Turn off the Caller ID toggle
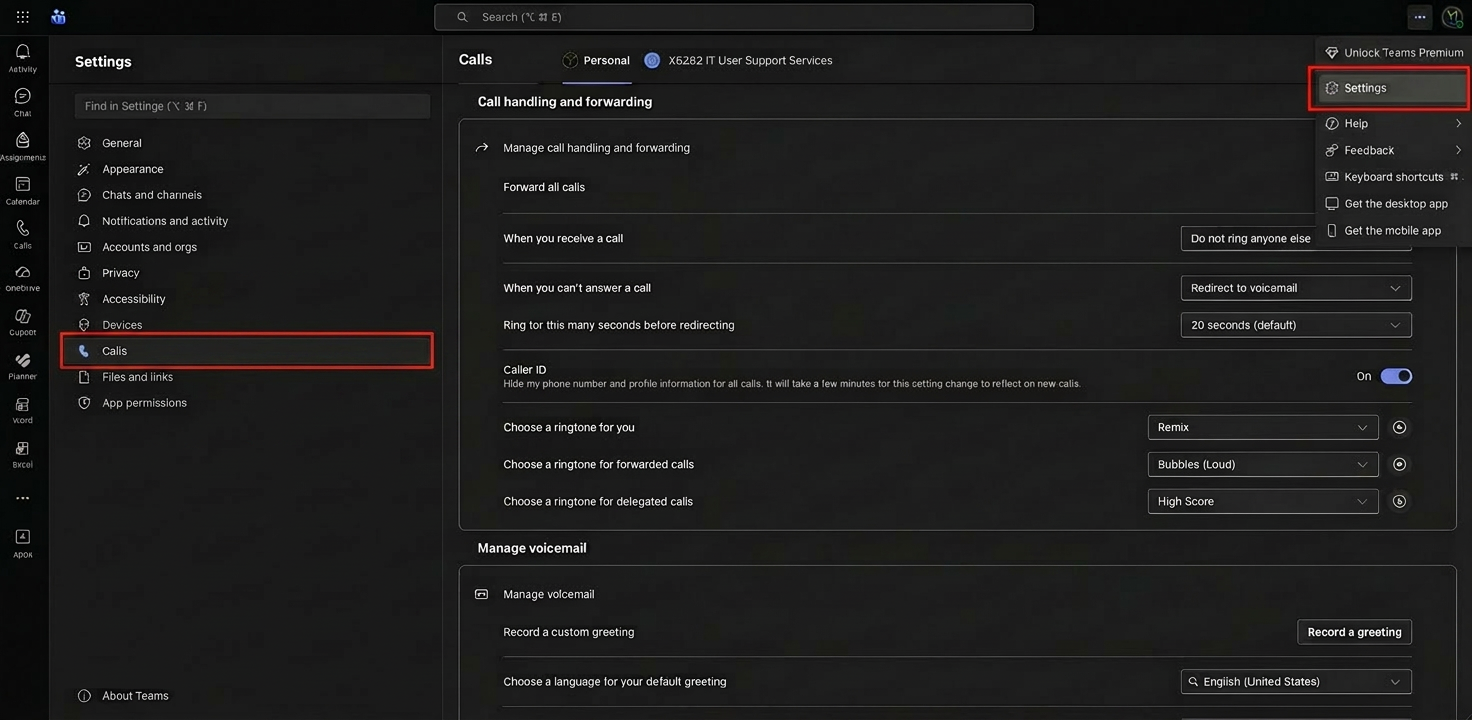This screenshot has width=1472, height=720. coord(1396,376)
